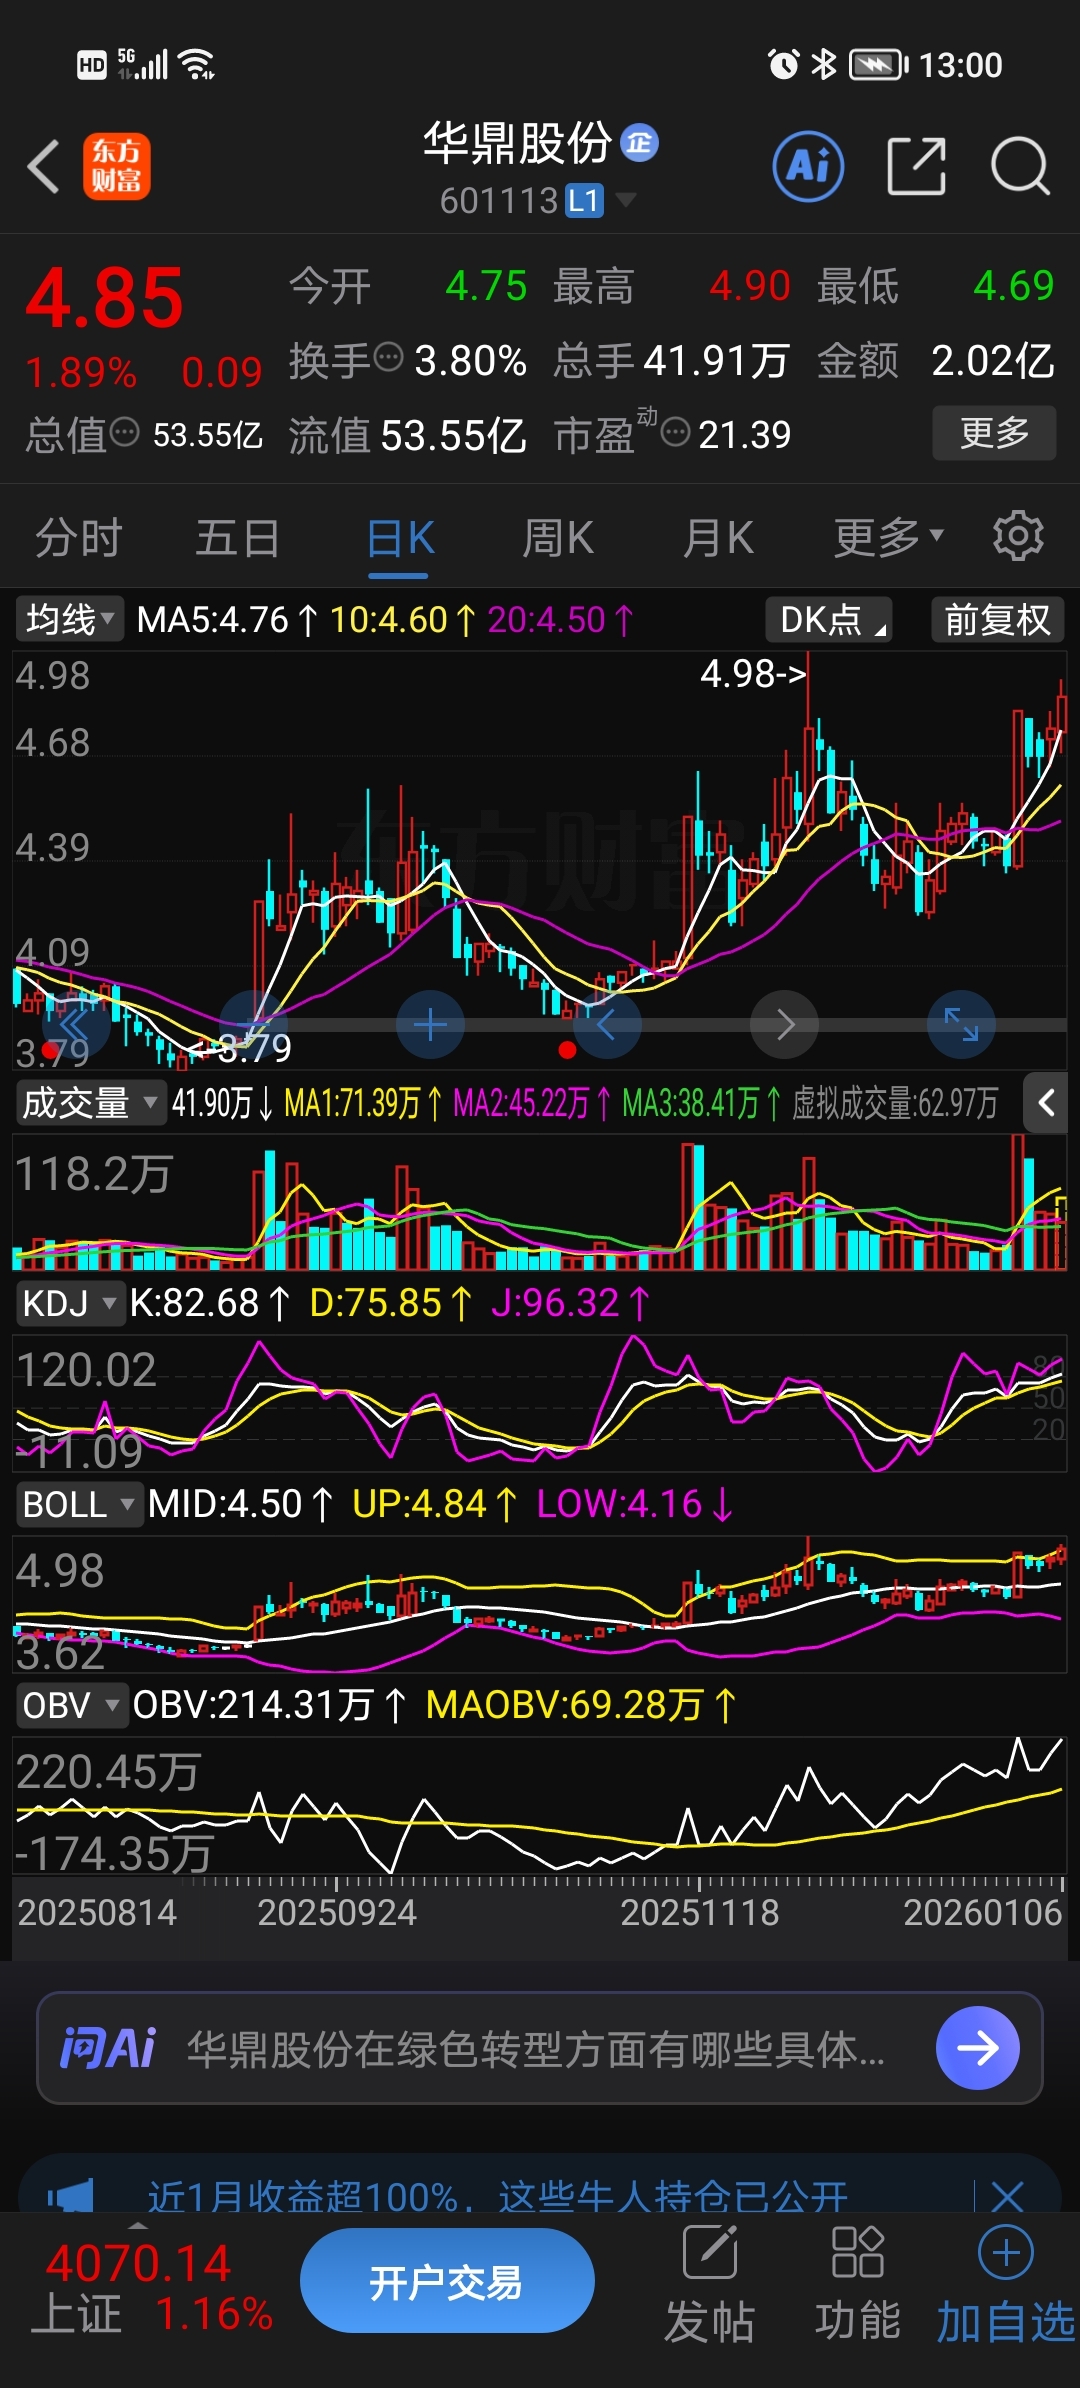Open stock code dropdown triangle

[x=625, y=200]
